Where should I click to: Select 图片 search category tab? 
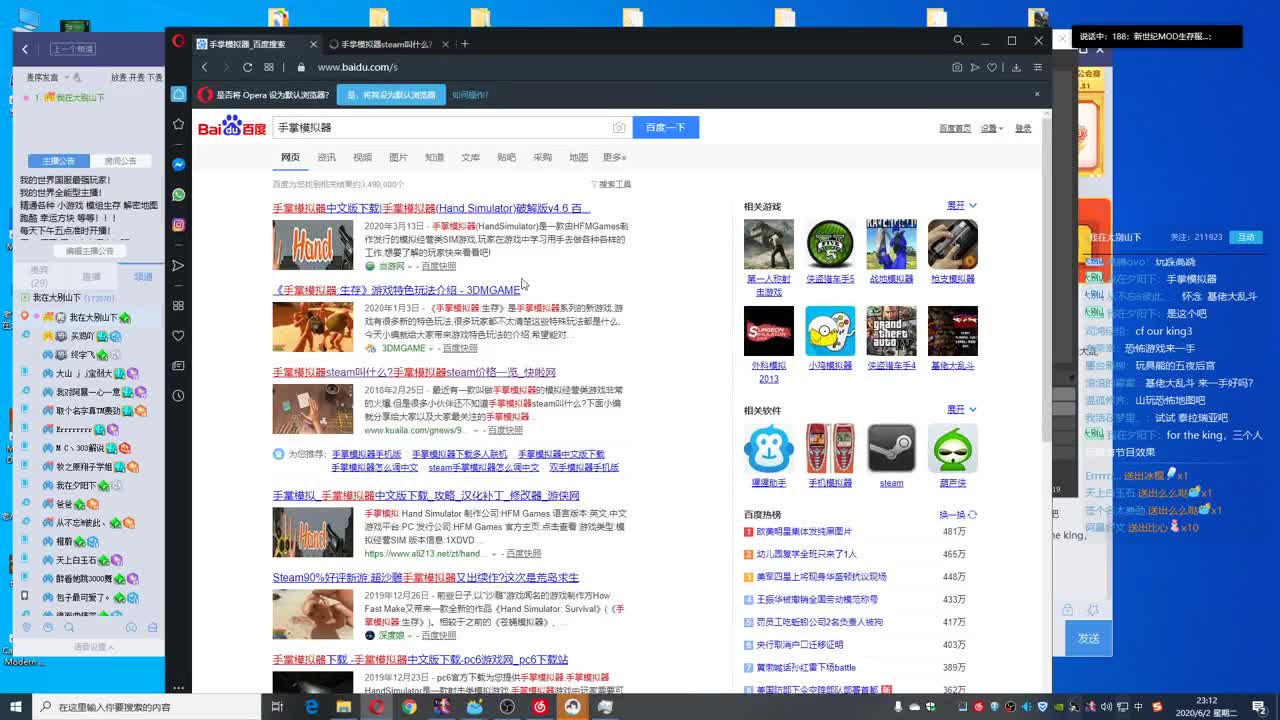[398, 157]
